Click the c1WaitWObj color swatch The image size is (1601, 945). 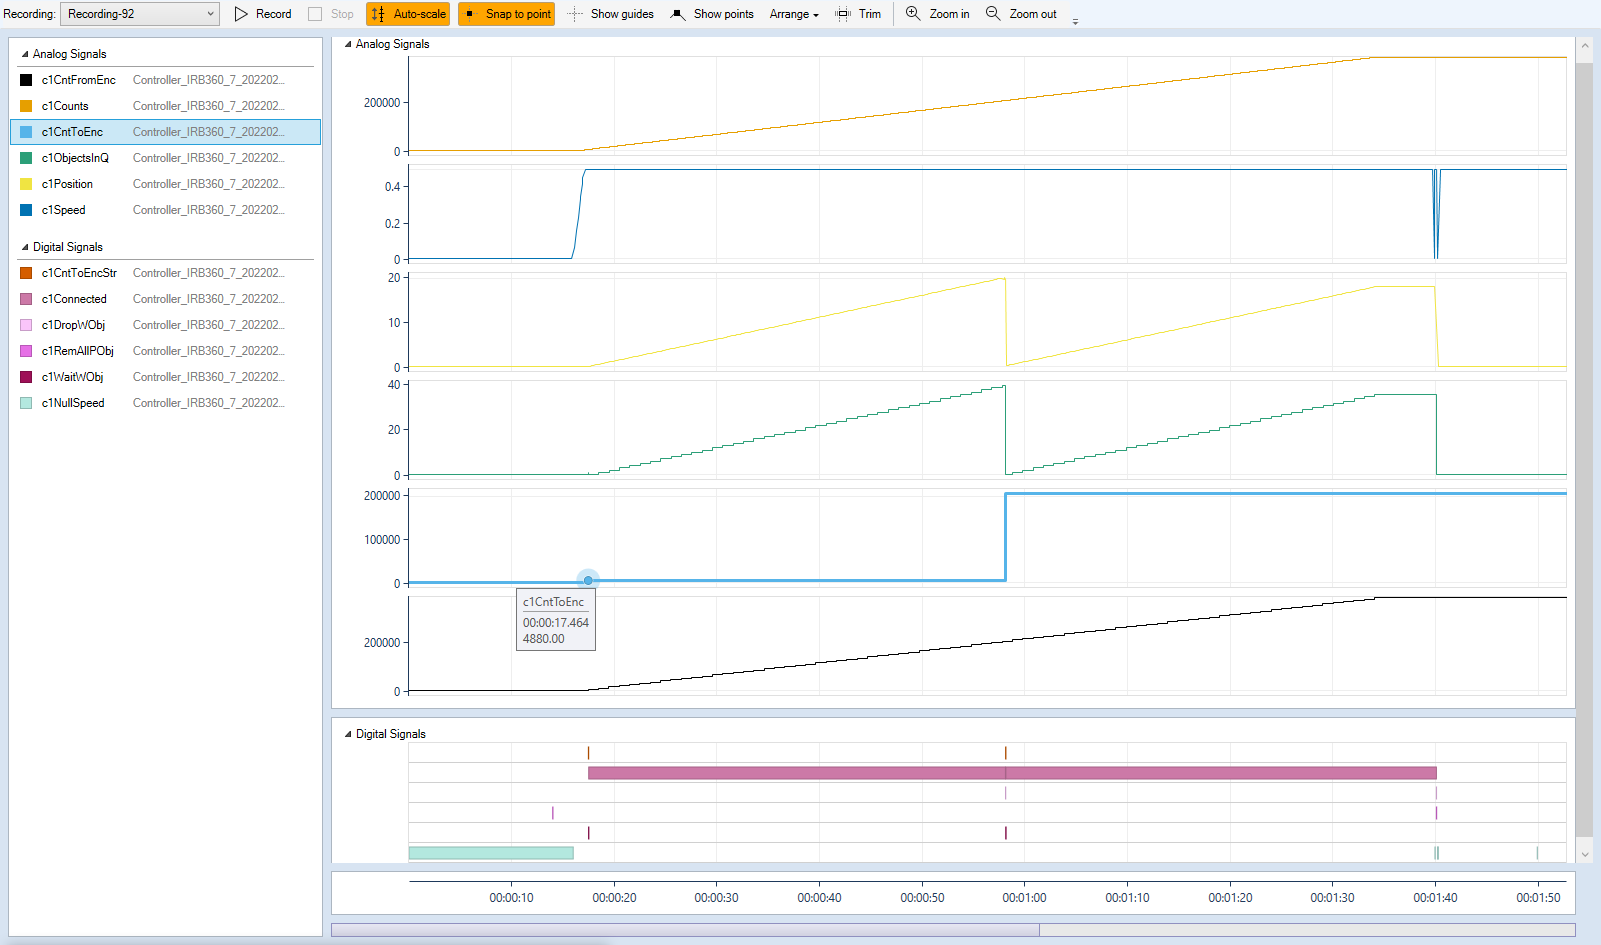[x=26, y=377]
